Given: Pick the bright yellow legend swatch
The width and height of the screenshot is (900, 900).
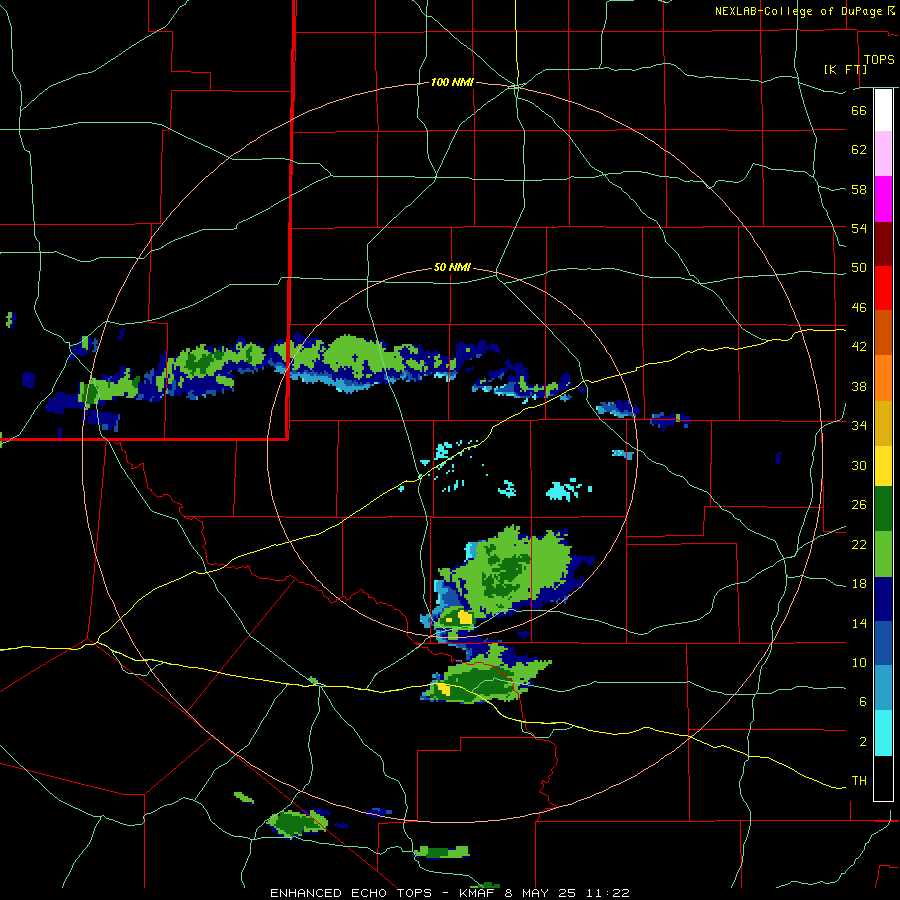Looking at the screenshot, I should pos(883,466).
